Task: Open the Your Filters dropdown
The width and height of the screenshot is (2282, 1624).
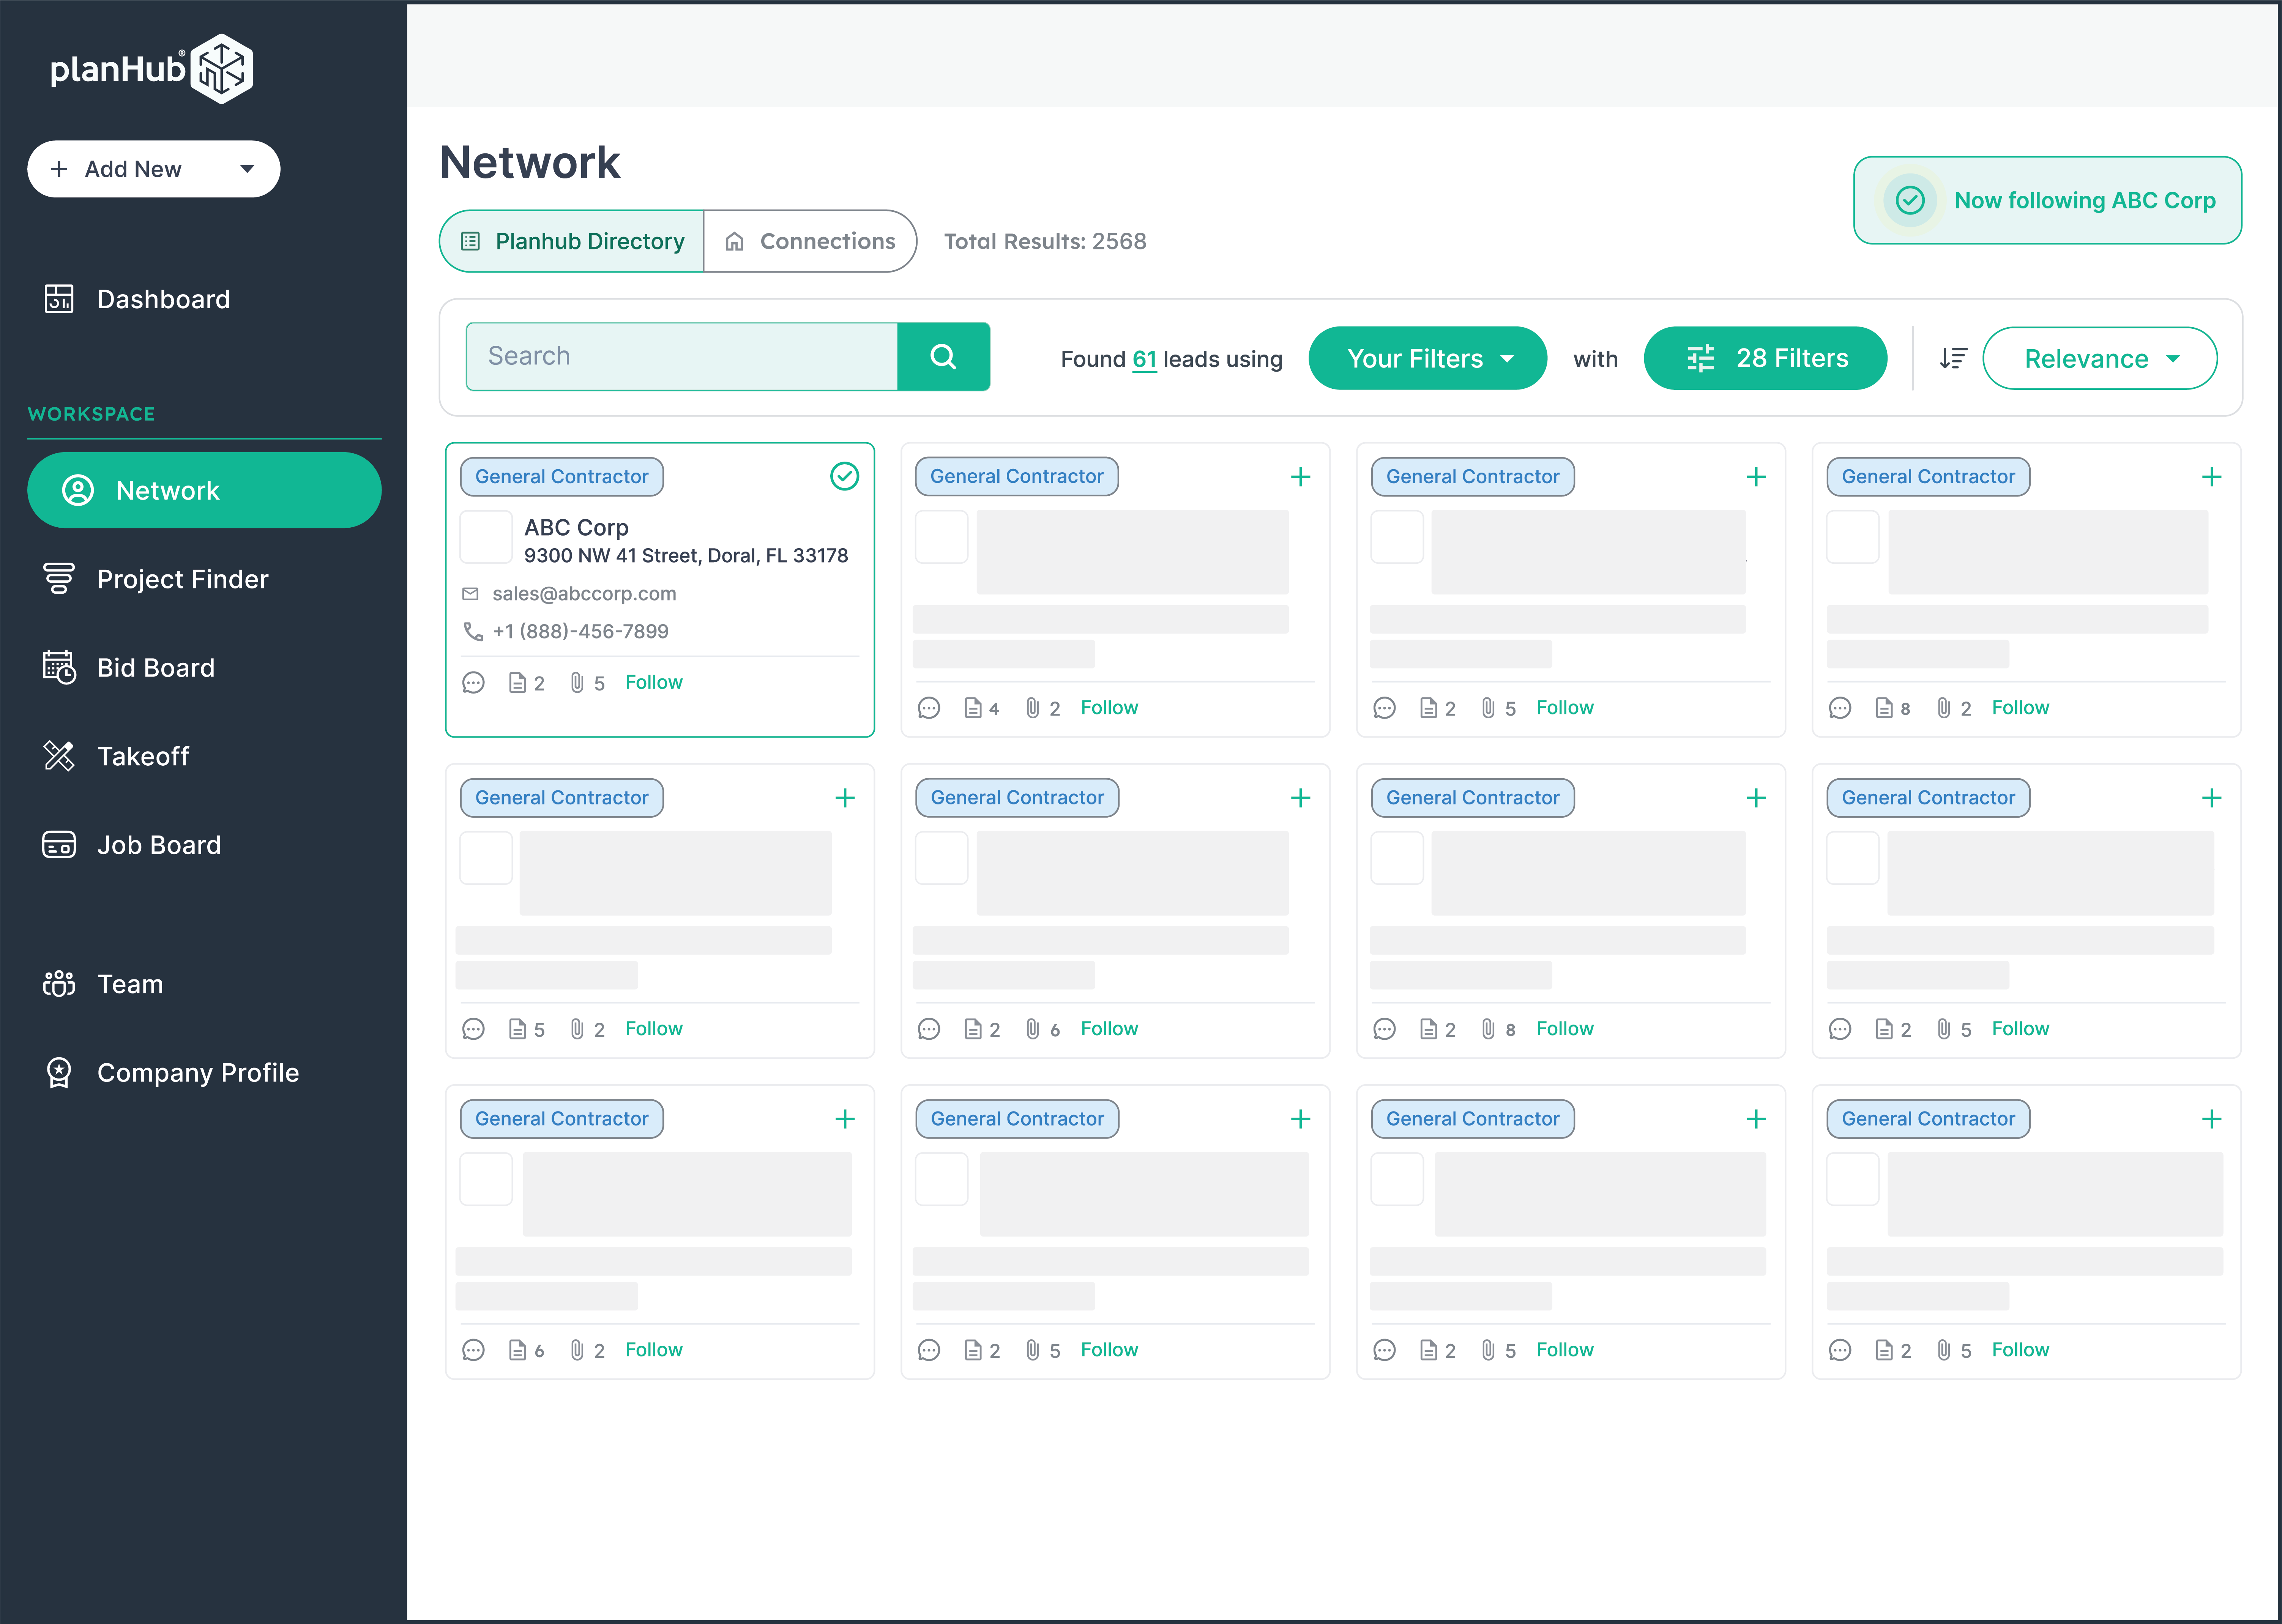Action: click(x=1427, y=358)
